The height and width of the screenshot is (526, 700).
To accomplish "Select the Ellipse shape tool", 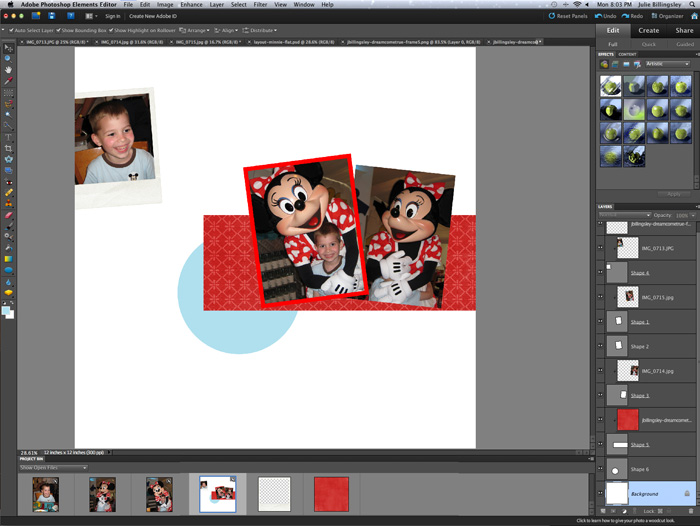I will 8,270.
